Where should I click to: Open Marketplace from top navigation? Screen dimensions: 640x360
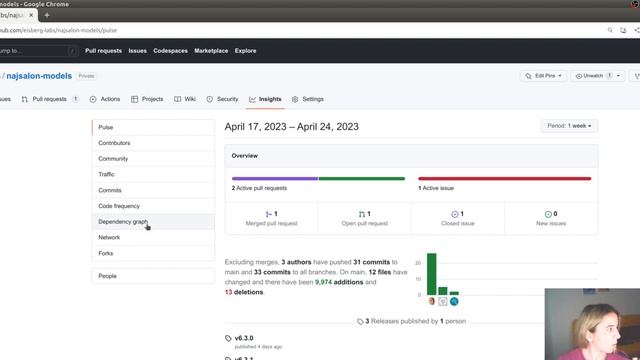[x=211, y=51]
